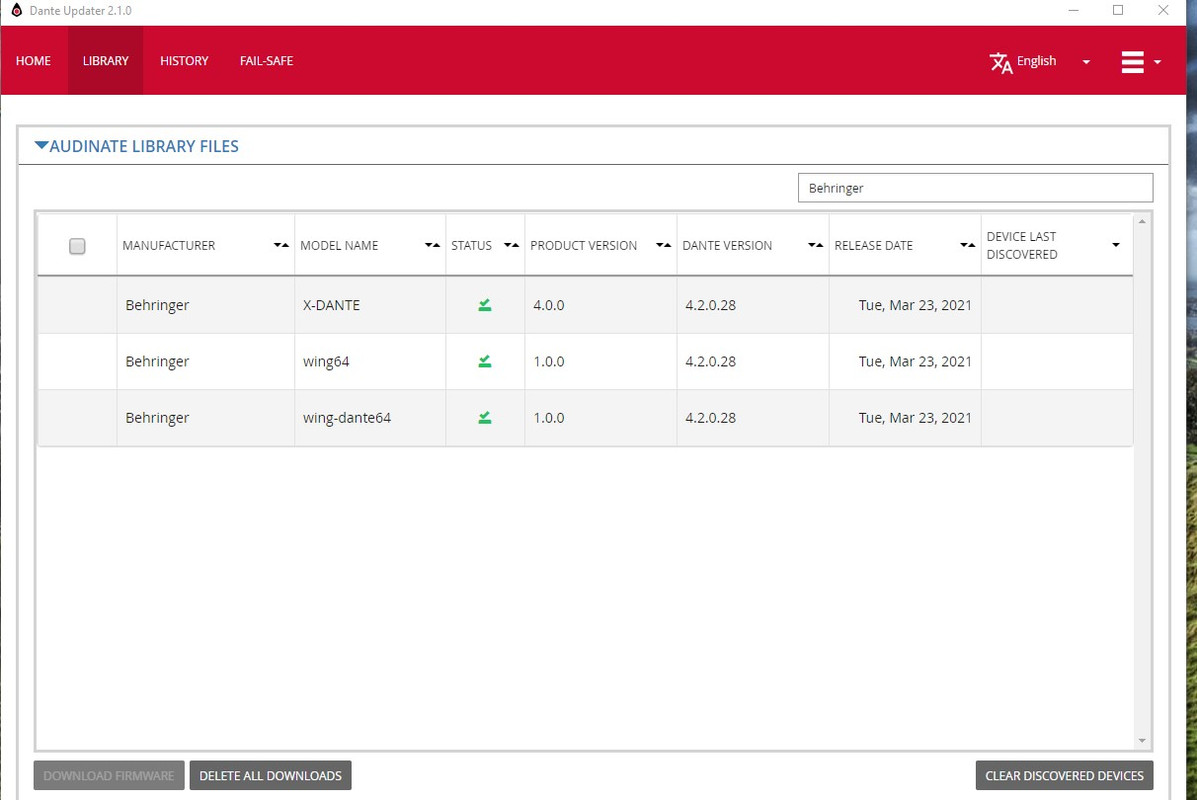
Task: Select the LIBRARY tab
Action: tap(105, 61)
